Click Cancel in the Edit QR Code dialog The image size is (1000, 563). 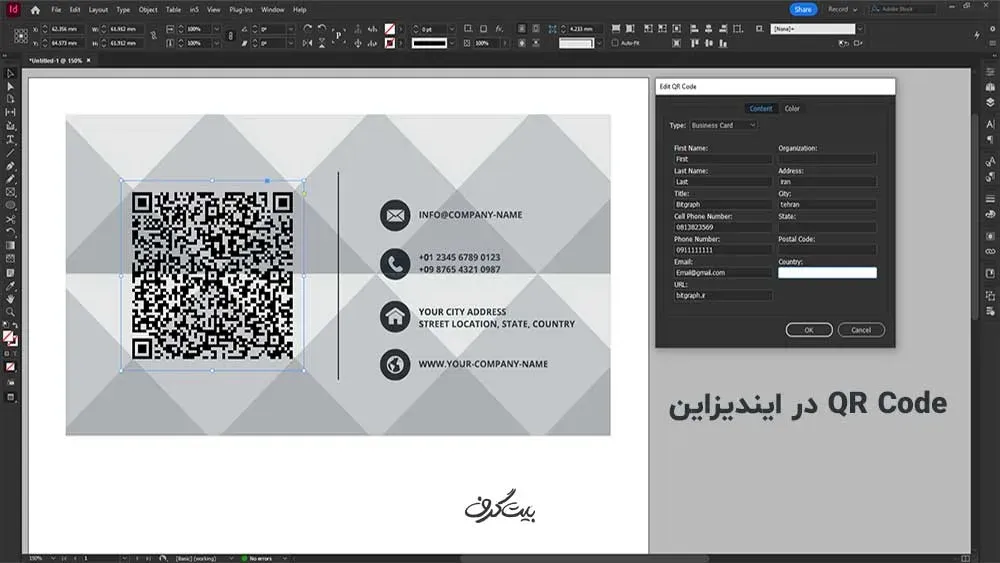click(861, 330)
